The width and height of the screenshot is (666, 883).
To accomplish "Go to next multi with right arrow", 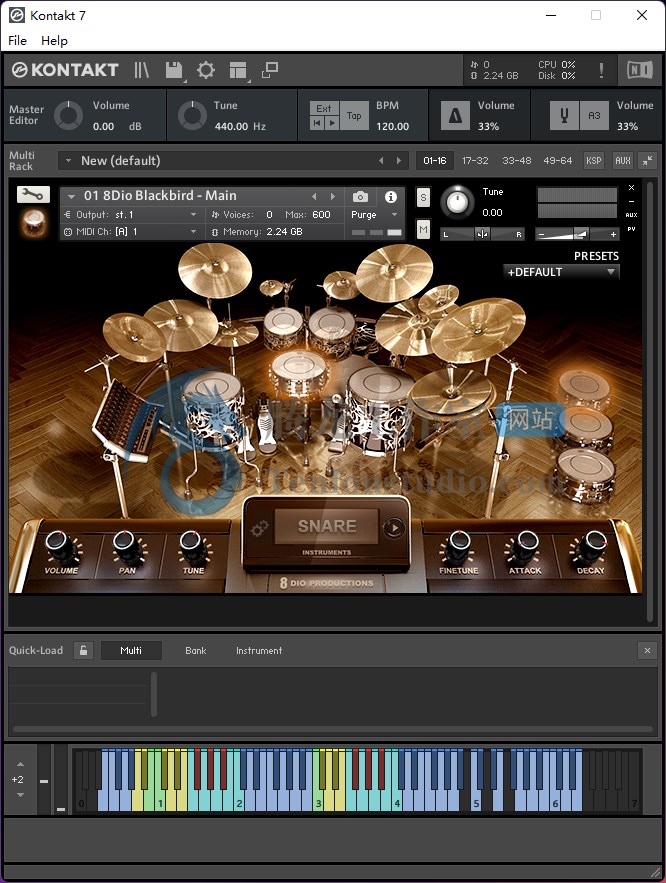I will [x=399, y=160].
